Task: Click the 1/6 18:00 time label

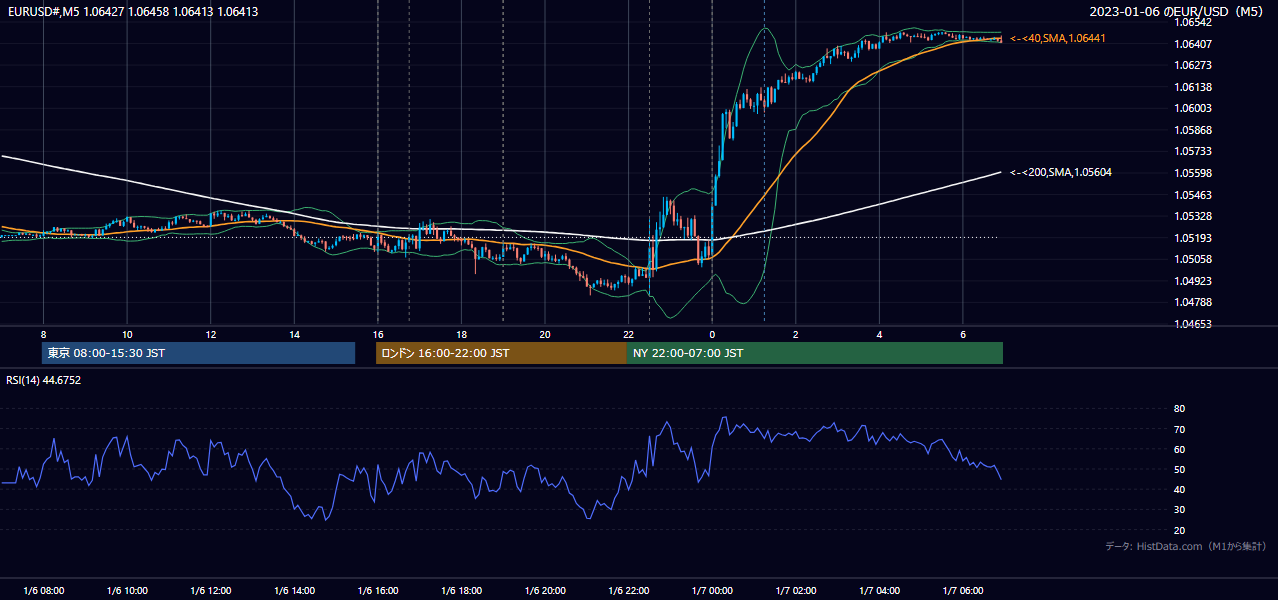Action: (461, 591)
